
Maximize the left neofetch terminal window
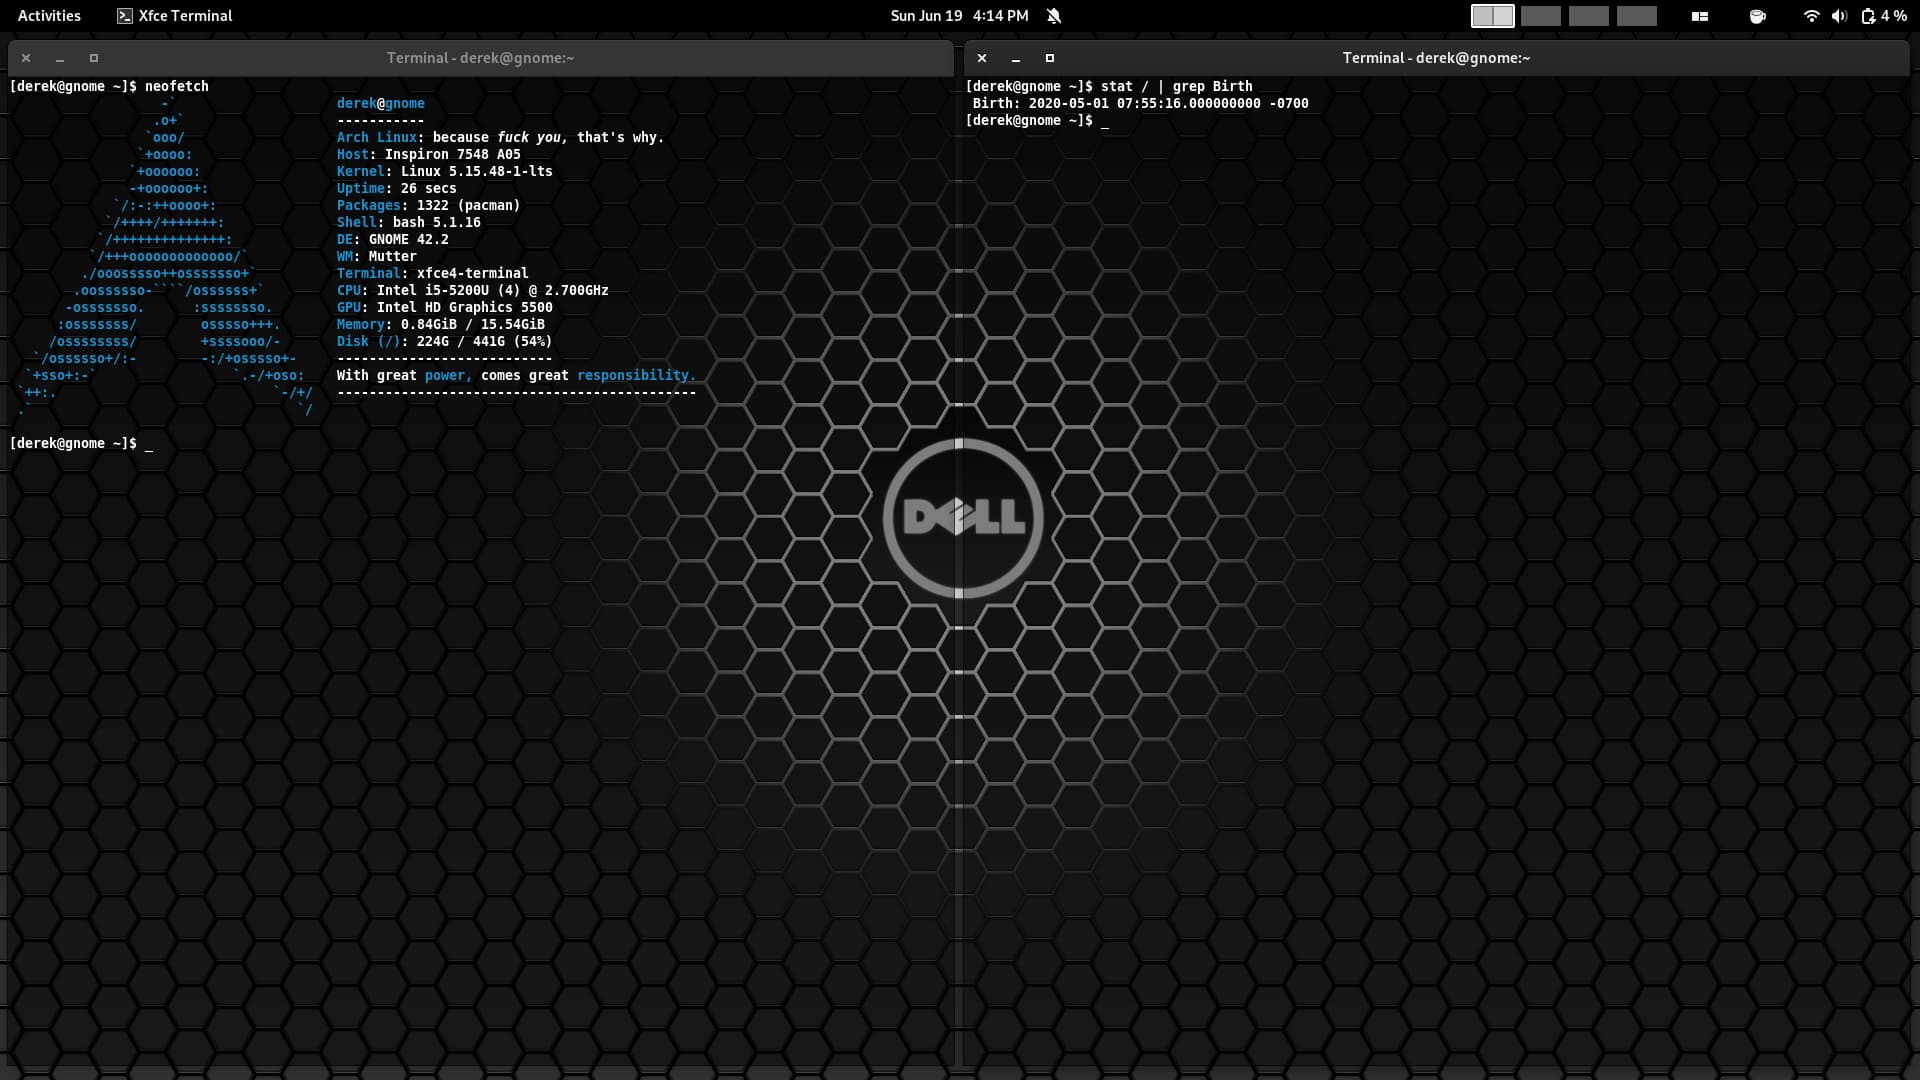click(94, 58)
